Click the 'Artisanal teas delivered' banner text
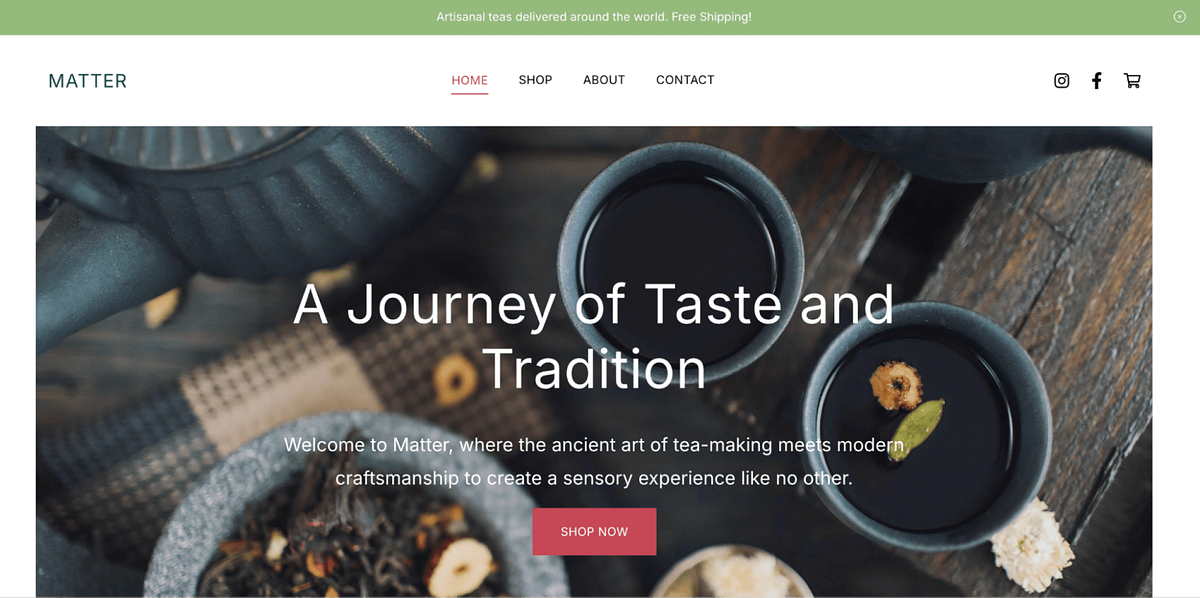This screenshot has width=1200, height=598. point(594,17)
